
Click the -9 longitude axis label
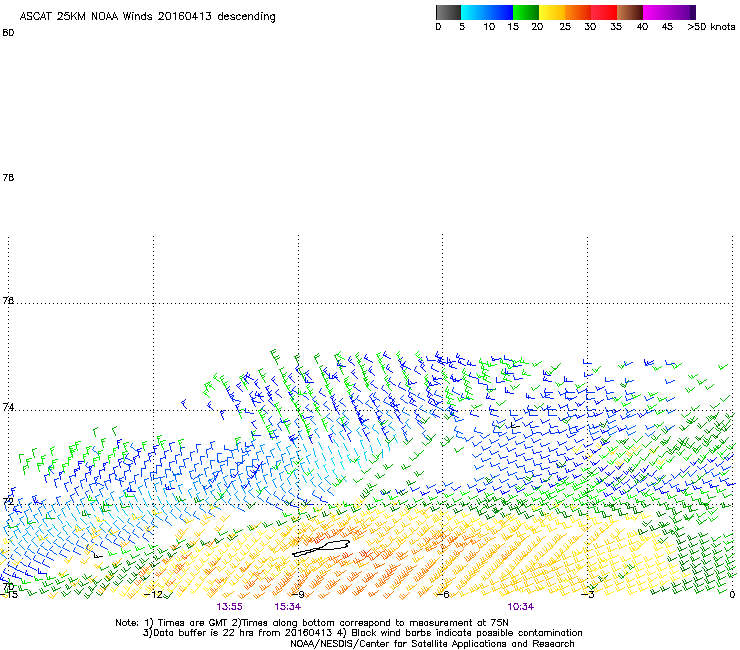click(298, 595)
